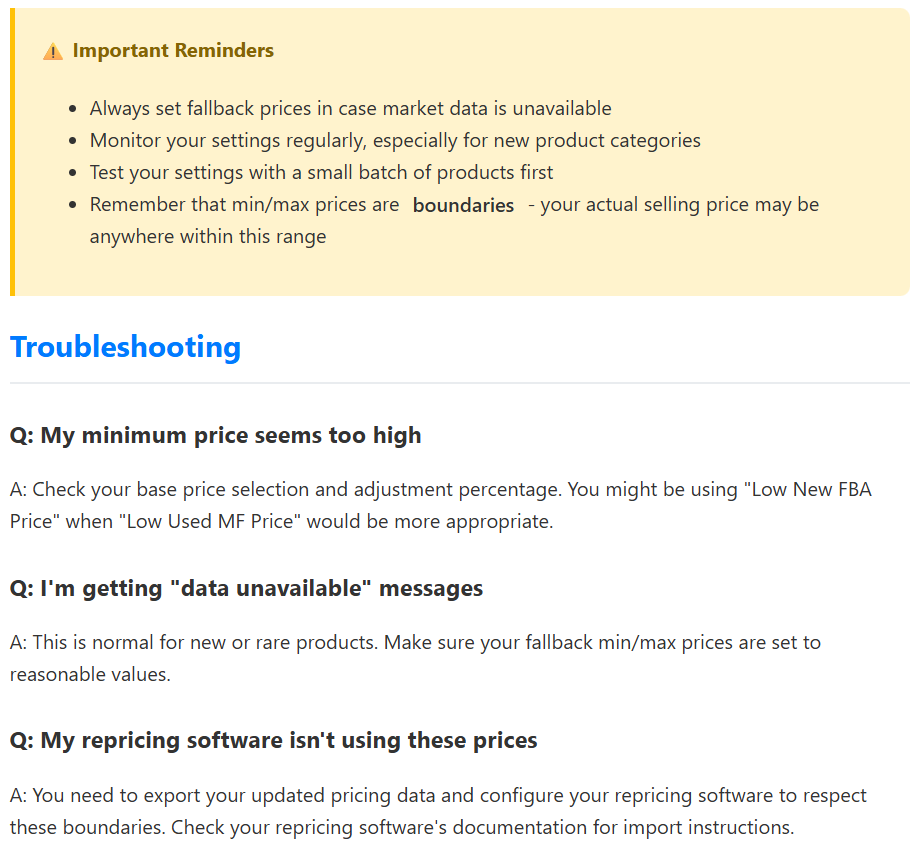Screen dimensions: 917x847
Task: Click answer about base price selection
Action: [x=440, y=505]
